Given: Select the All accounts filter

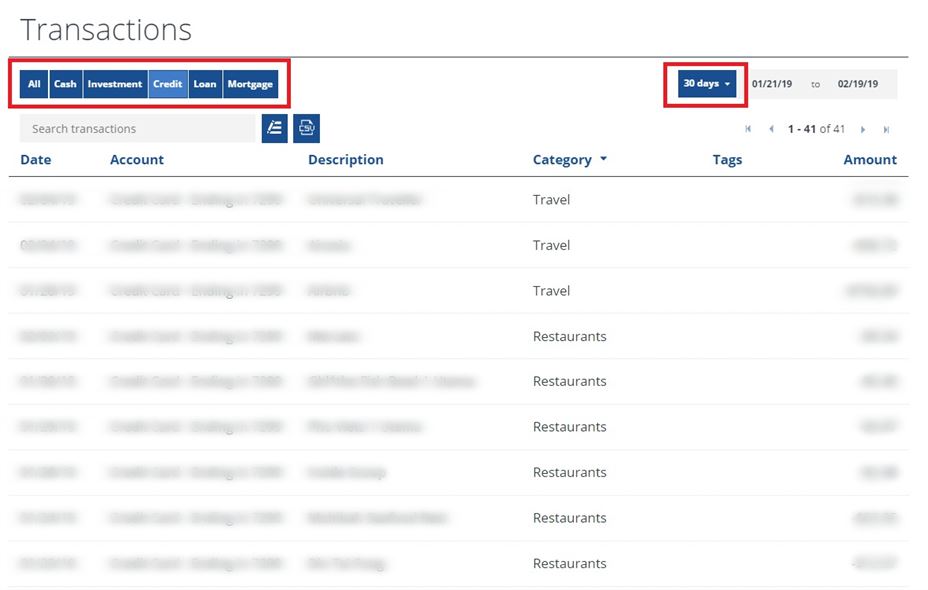Looking at the screenshot, I should 34,84.
